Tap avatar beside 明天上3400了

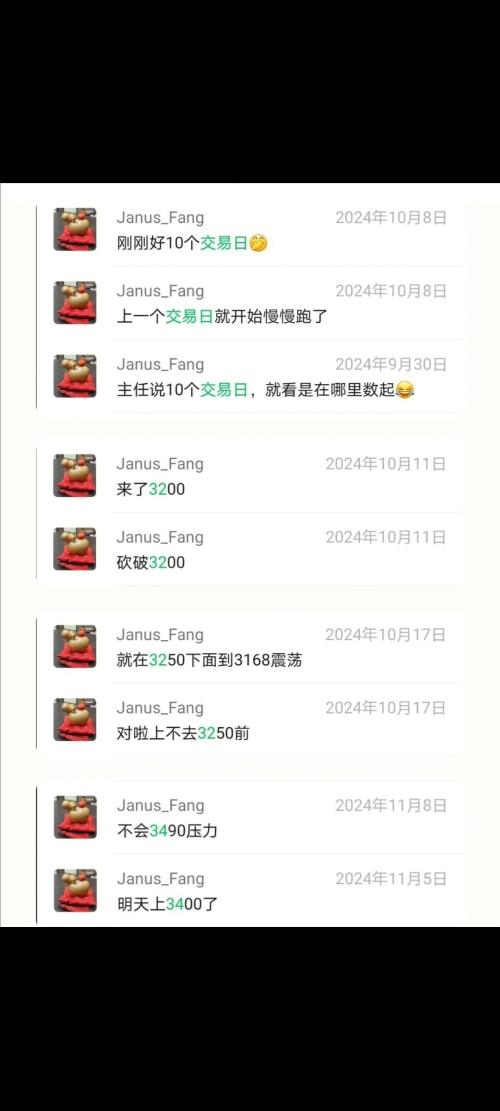point(75,891)
